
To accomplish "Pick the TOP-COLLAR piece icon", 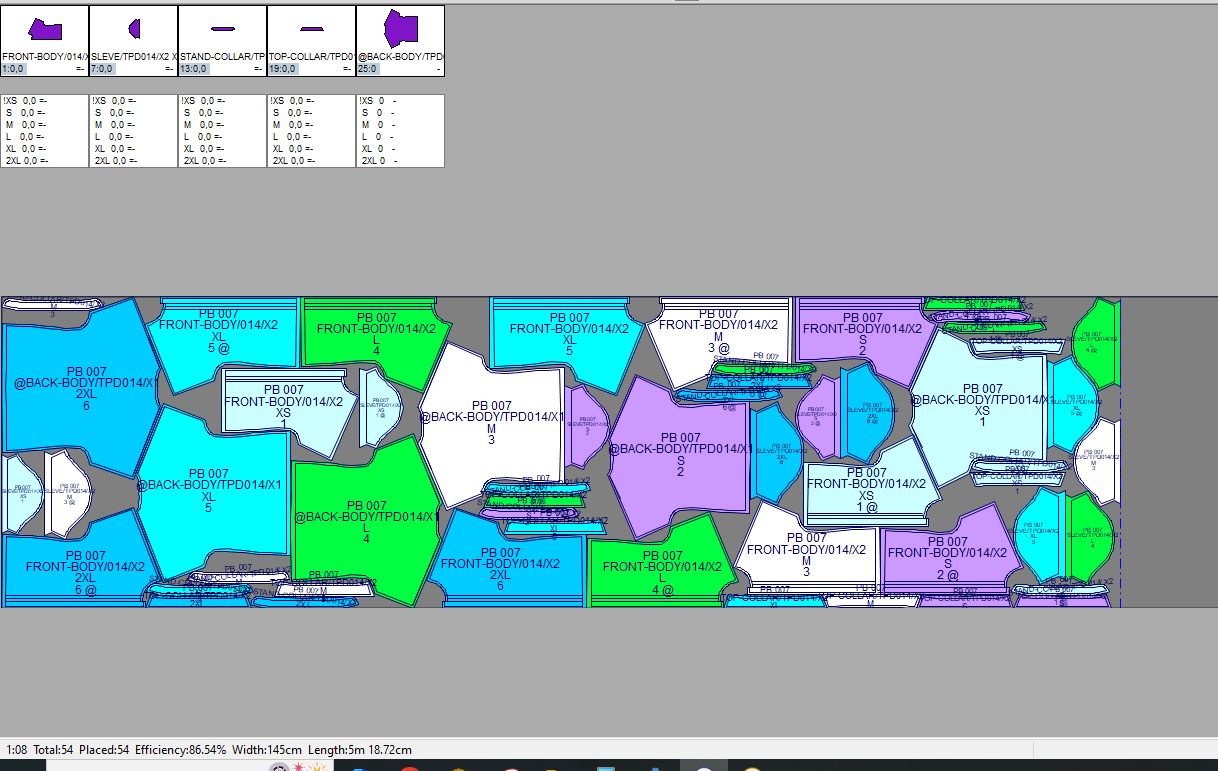I will pos(311,30).
